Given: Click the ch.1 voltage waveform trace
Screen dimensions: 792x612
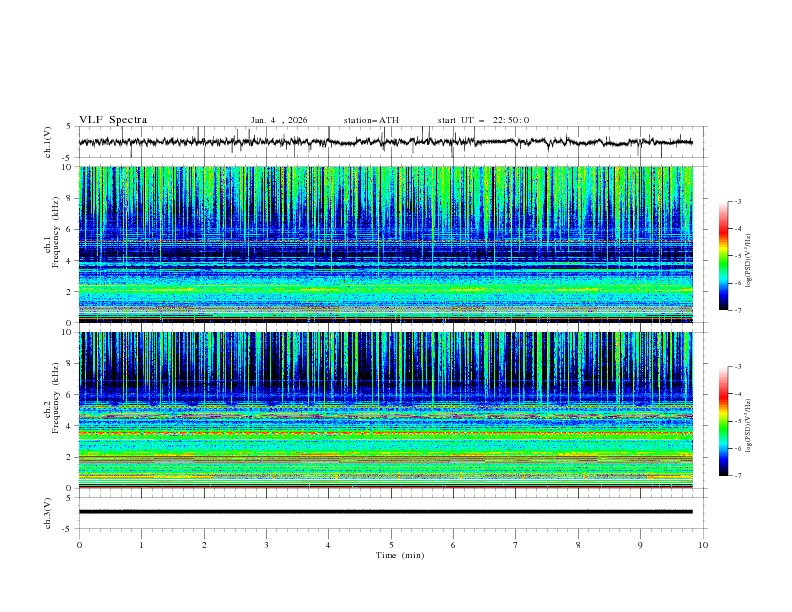Looking at the screenshot, I should (385, 142).
